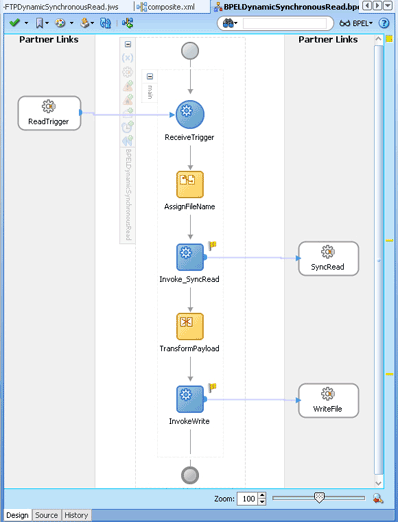Click the faded gear icon below variables
The width and height of the screenshot is (398, 522).
pyautogui.click(x=127, y=72)
